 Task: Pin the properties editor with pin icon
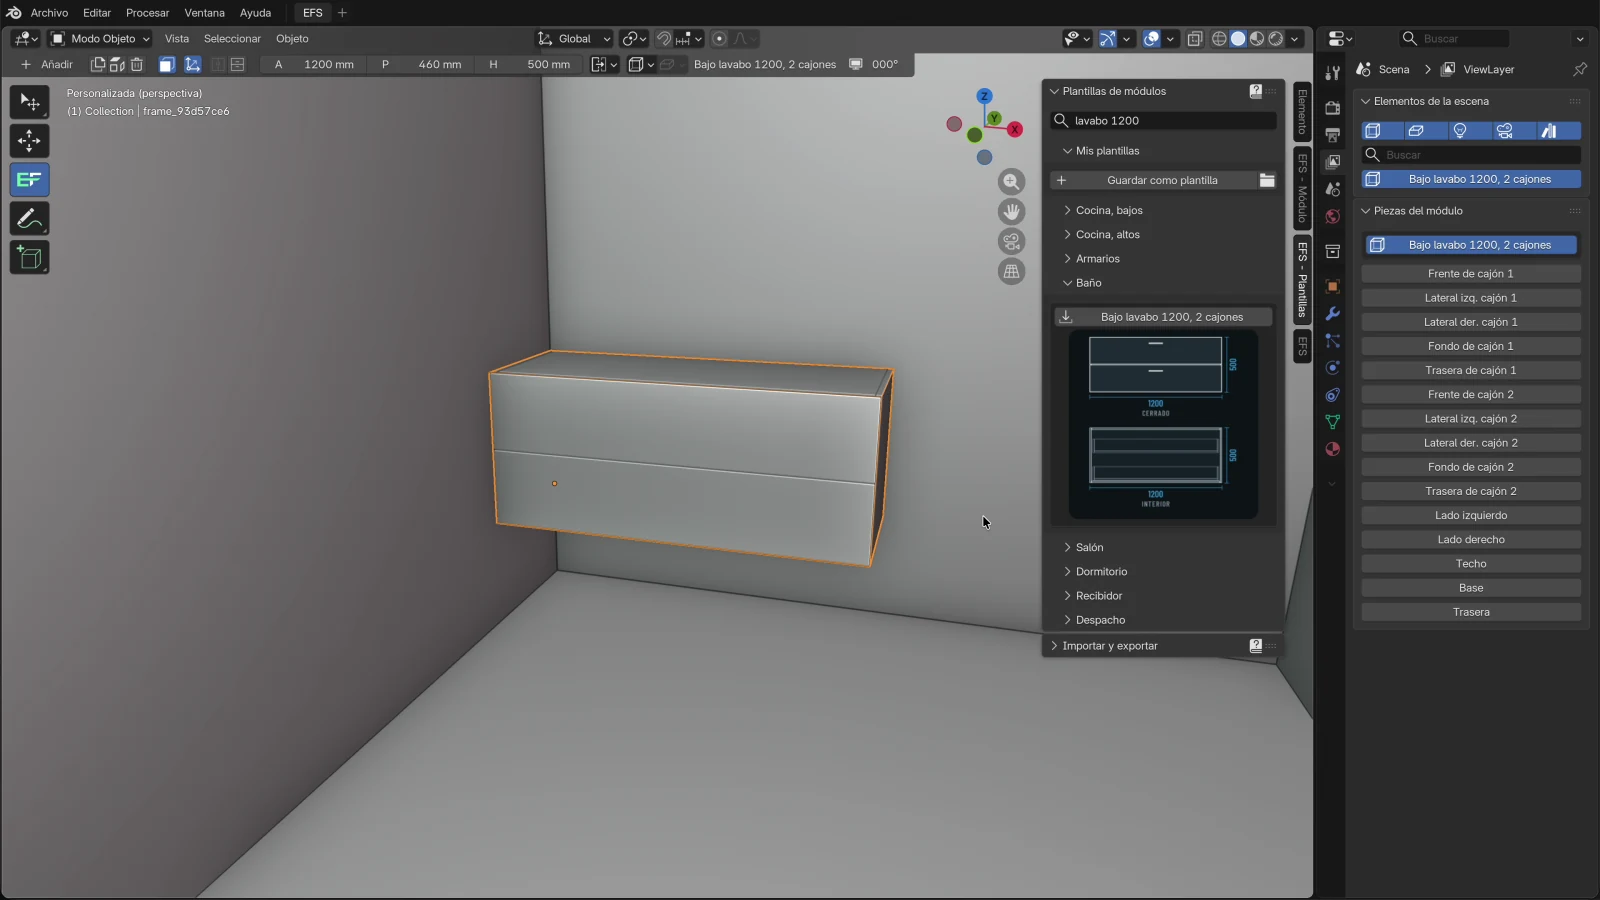coord(1580,69)
